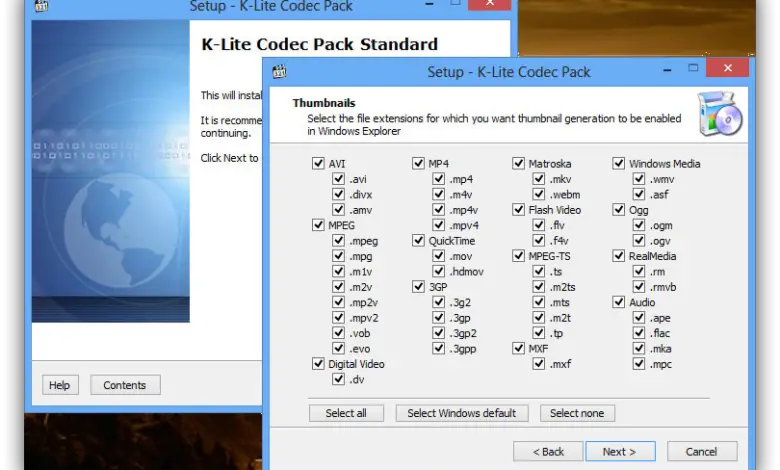Toggle the .asf checkbox
This screenshot has height=470, width=780.
639,194
